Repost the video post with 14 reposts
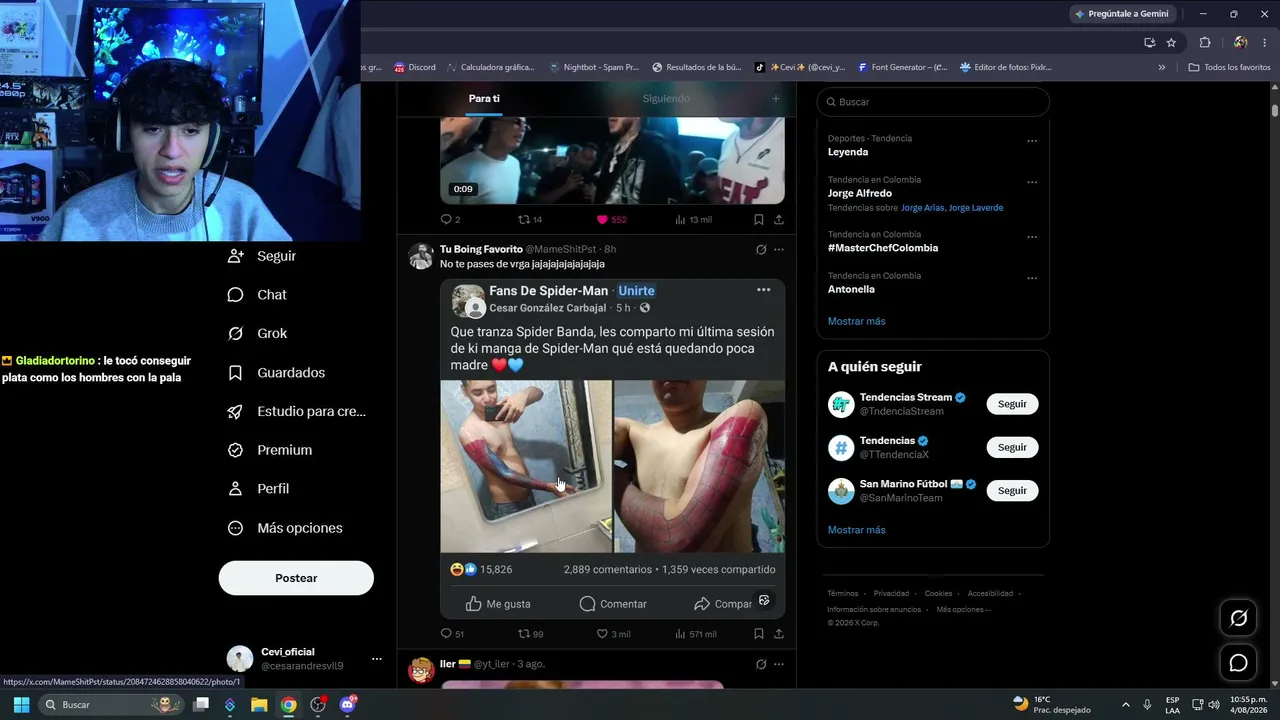Screen dimensions: 1280x720 point(530,219)
